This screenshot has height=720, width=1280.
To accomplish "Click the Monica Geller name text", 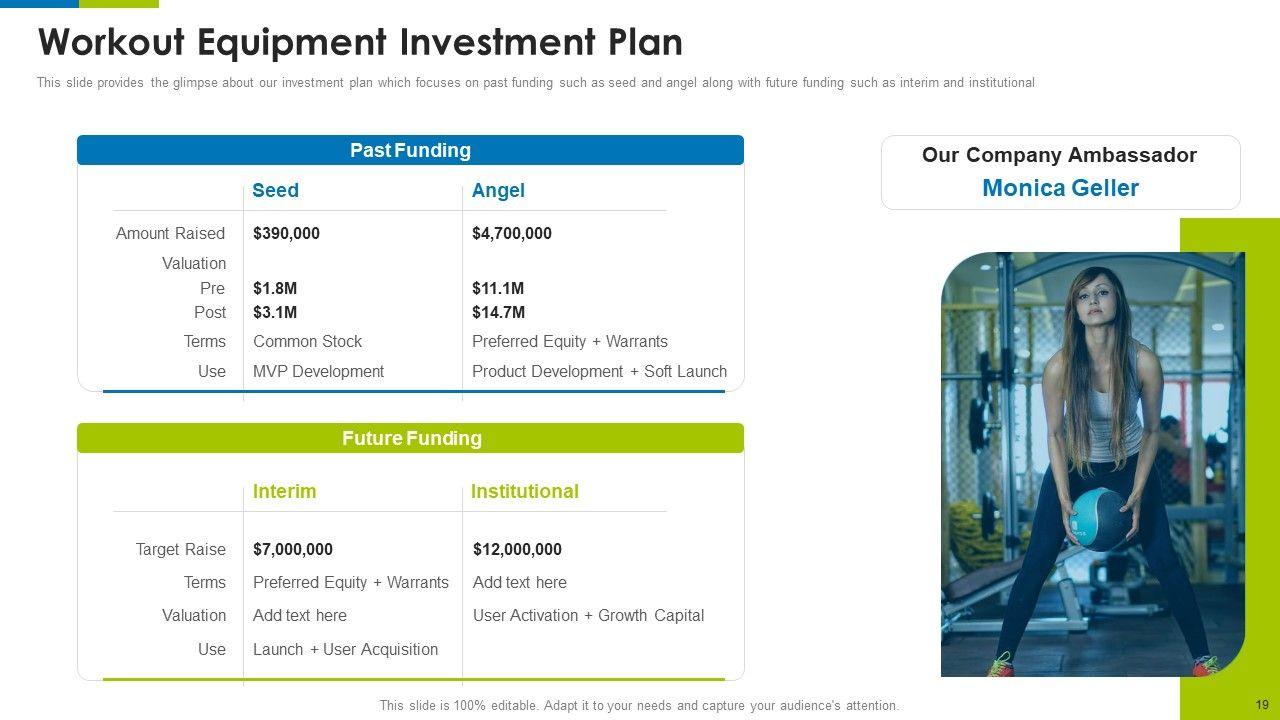I will coord(1060,188).
